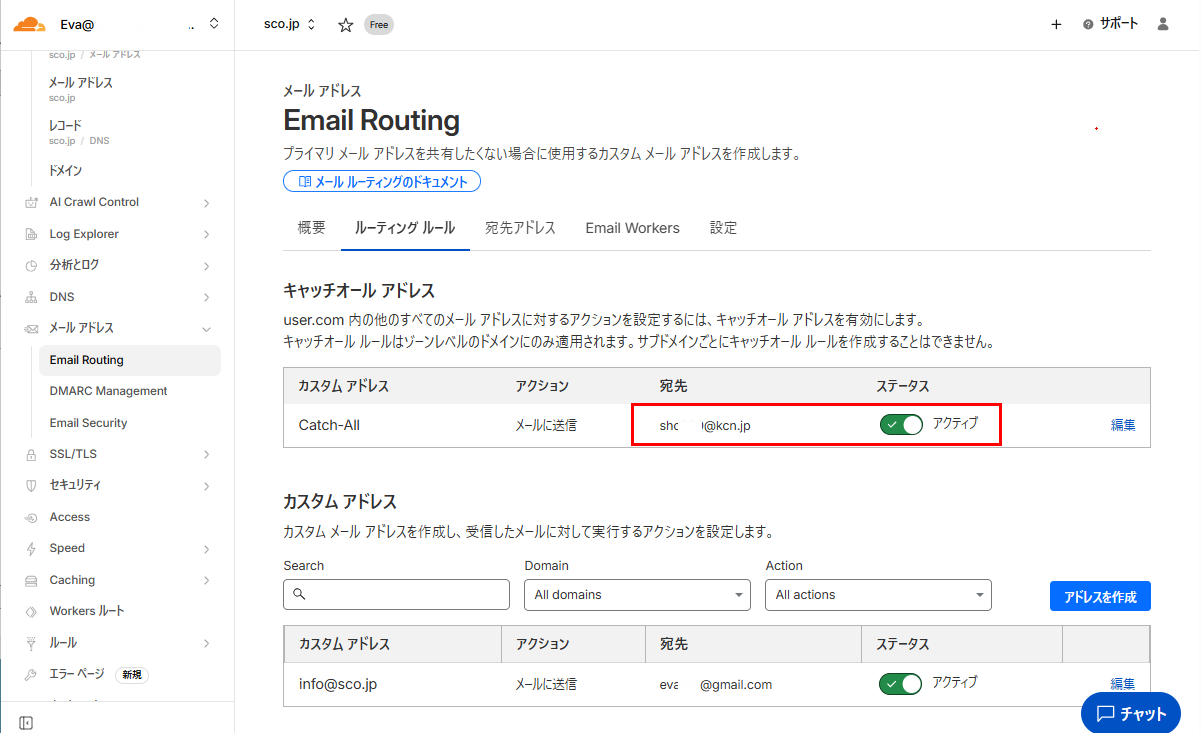Open the All domains dropdown

636,595
